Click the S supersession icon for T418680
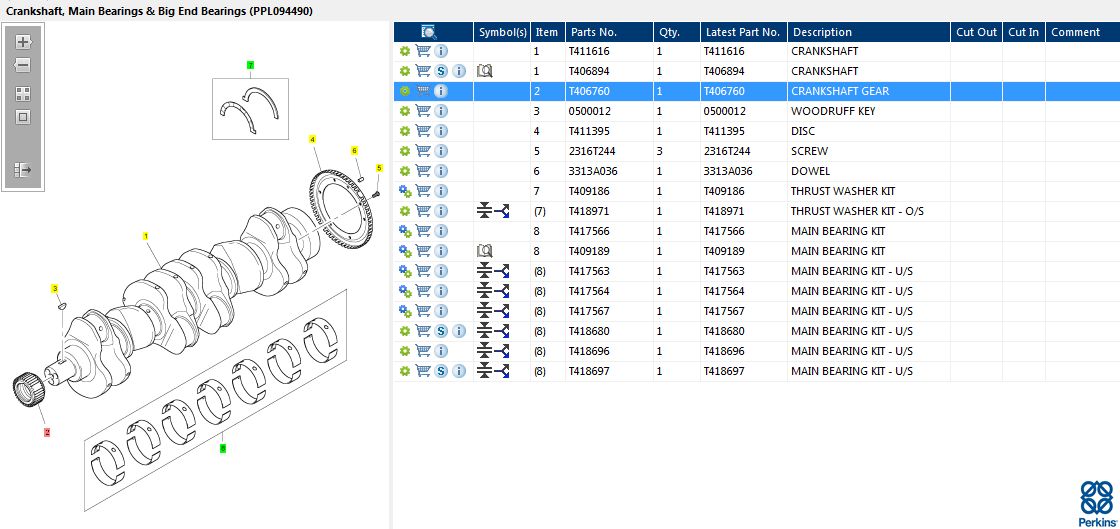The height and width of the screenshot is (529, 1120). click(441, 331)
